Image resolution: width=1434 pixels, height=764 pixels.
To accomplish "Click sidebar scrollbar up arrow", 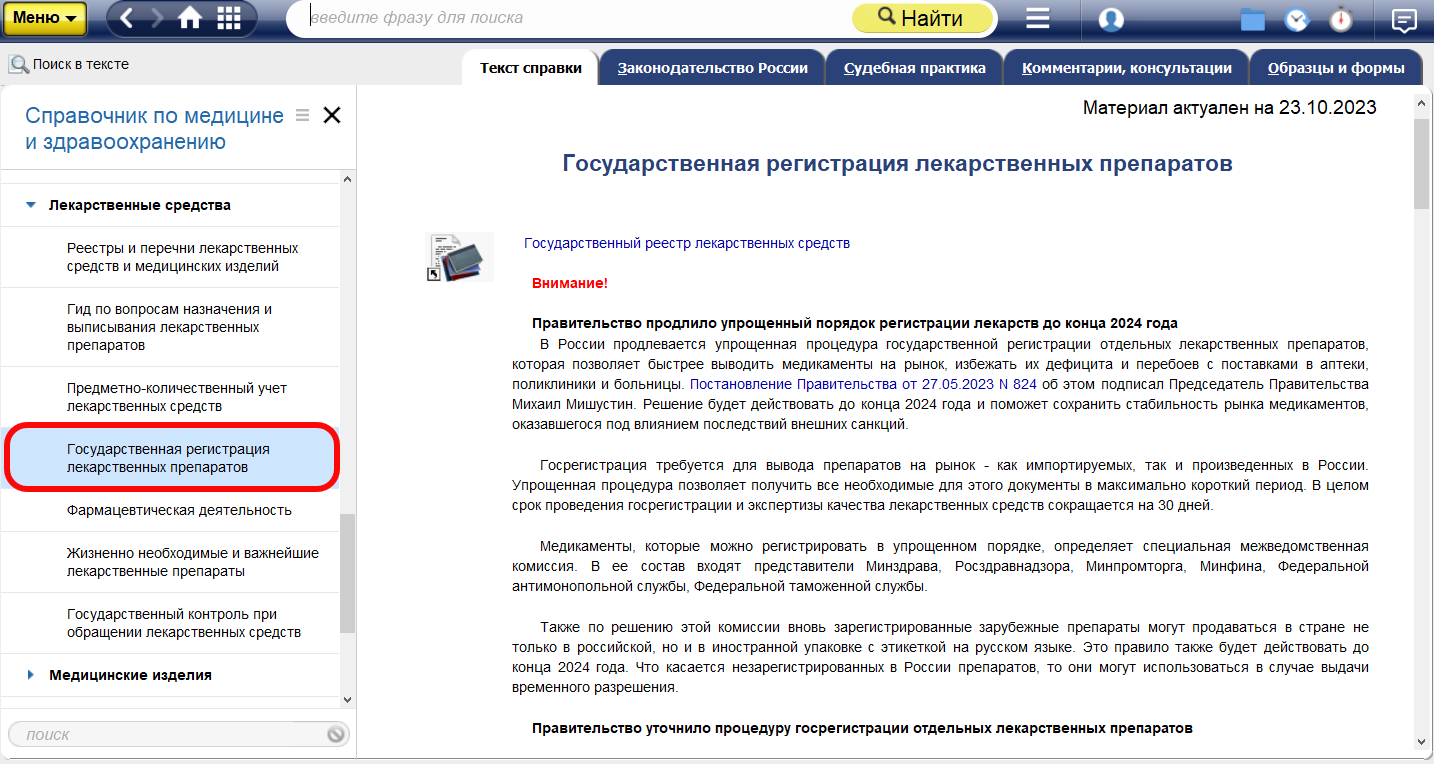I will [x=347, y=180].
